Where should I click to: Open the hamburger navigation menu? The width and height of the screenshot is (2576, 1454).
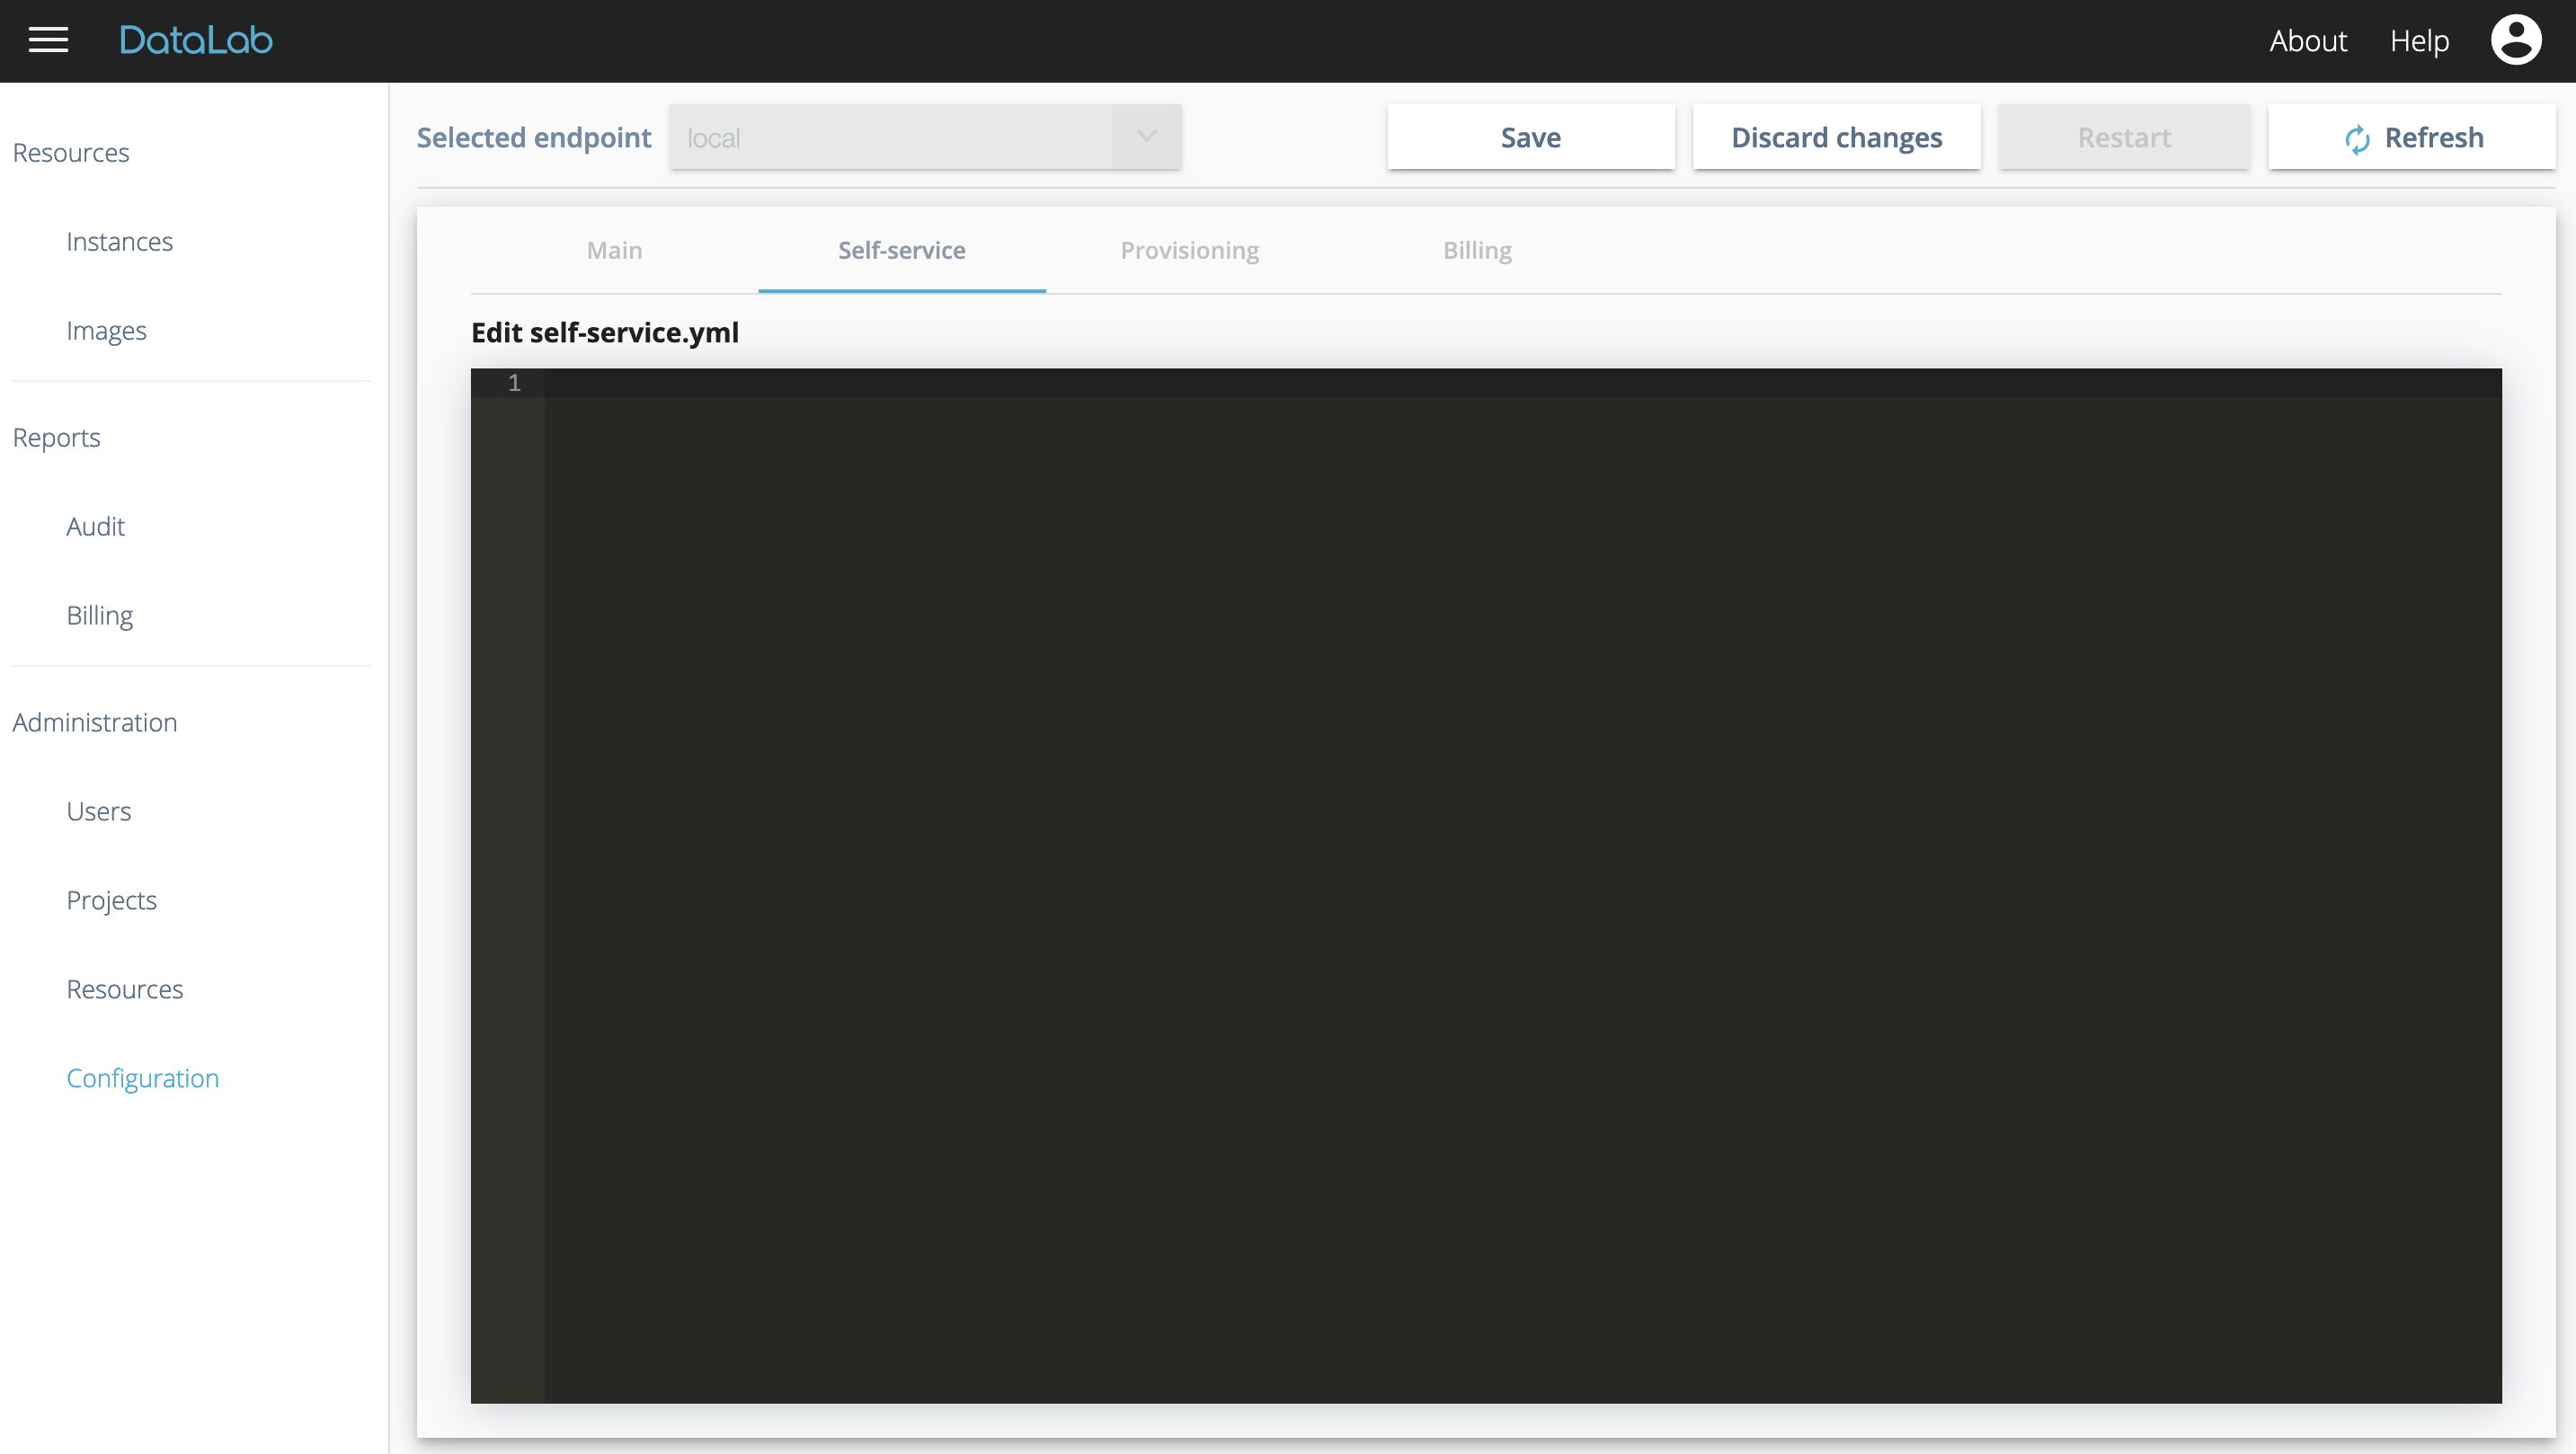[x=48, y=40]
